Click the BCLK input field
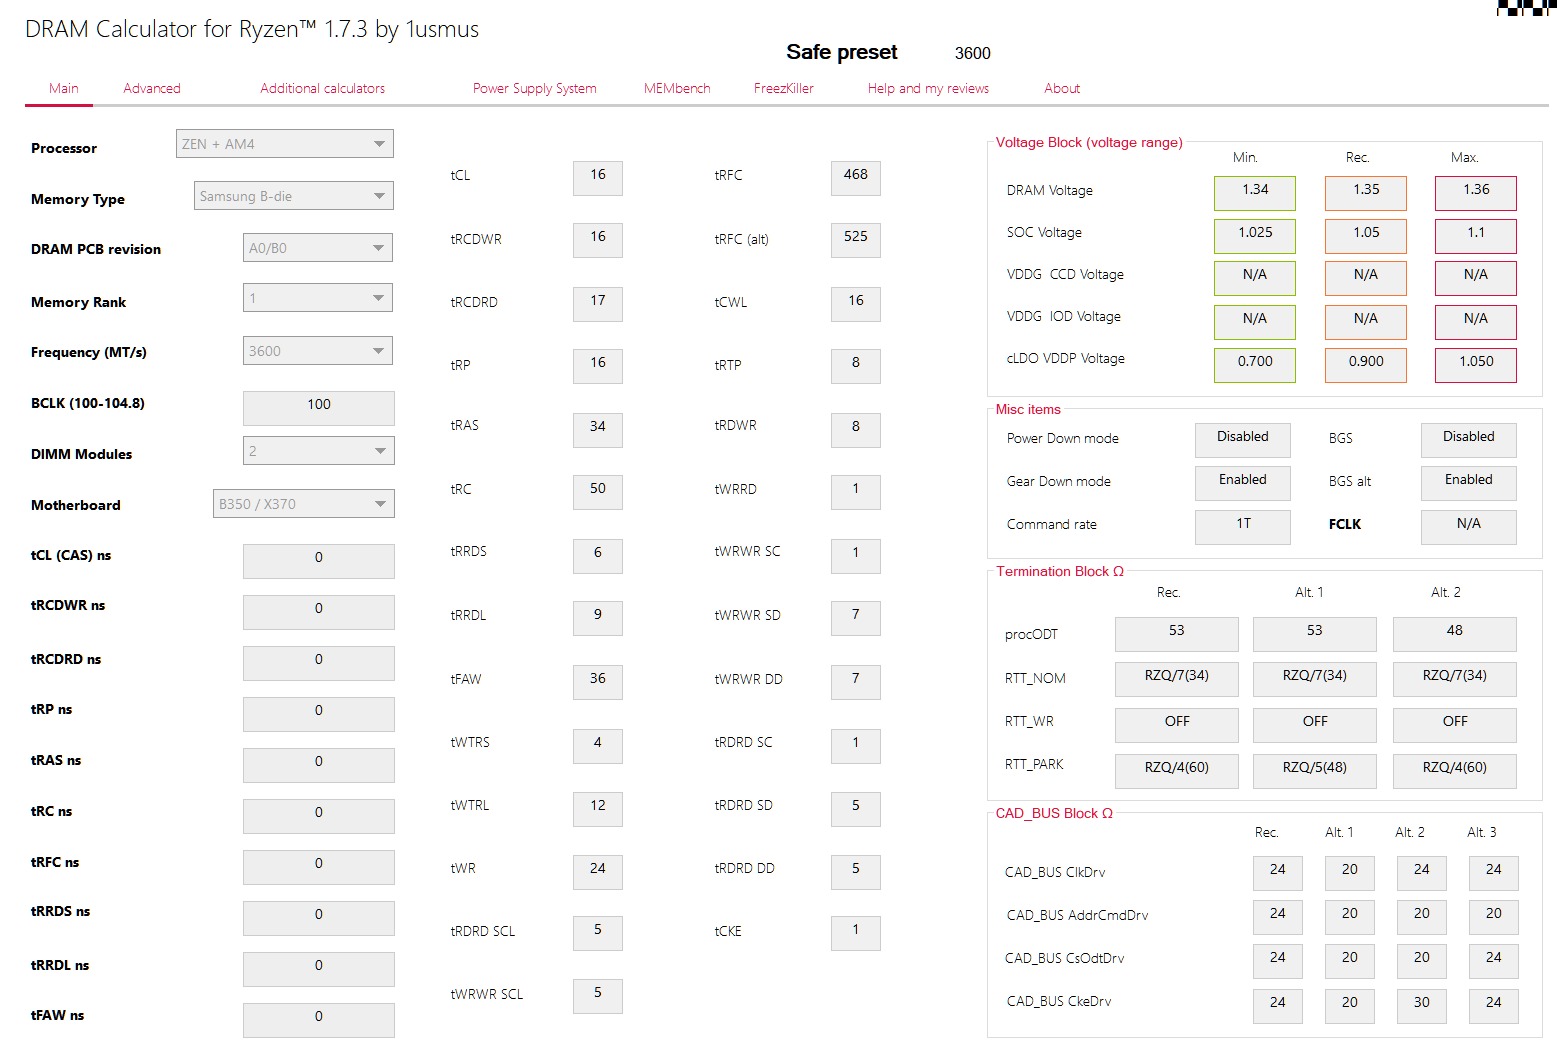 pyautogui.click(x=319, y=408)
